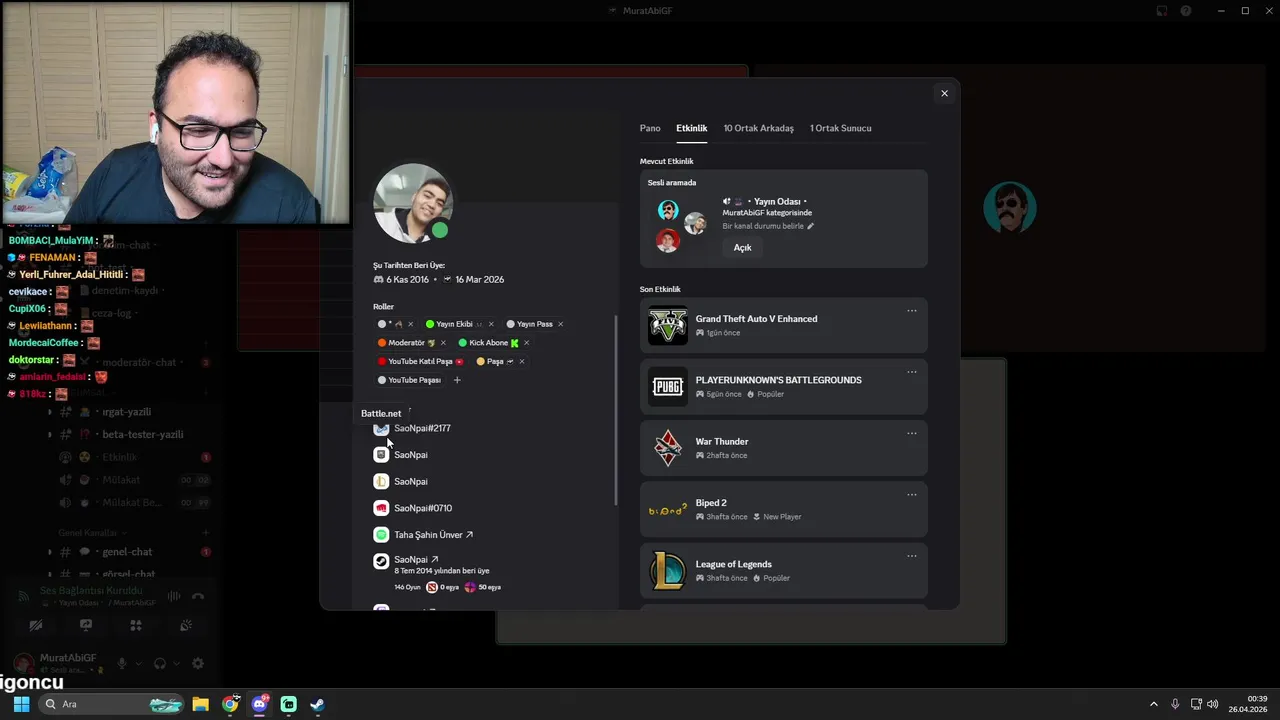Open Discord user settings gear
This screenshot has height=720, width=1280.
[198, 663]
